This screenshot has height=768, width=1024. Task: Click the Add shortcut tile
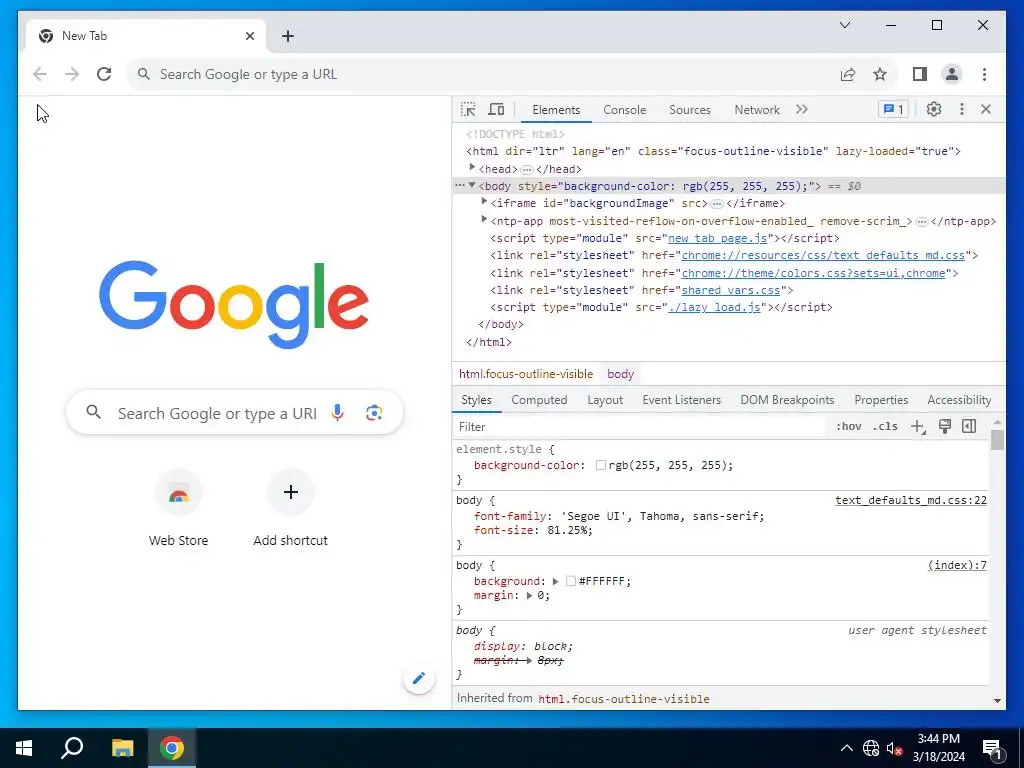(x=291, y=509)
